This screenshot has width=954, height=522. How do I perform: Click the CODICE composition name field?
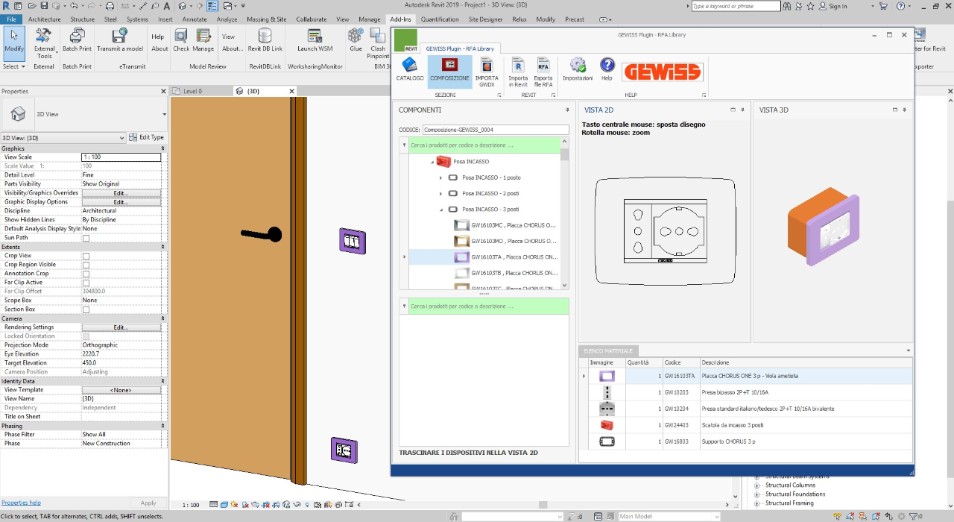coord(495,130)
